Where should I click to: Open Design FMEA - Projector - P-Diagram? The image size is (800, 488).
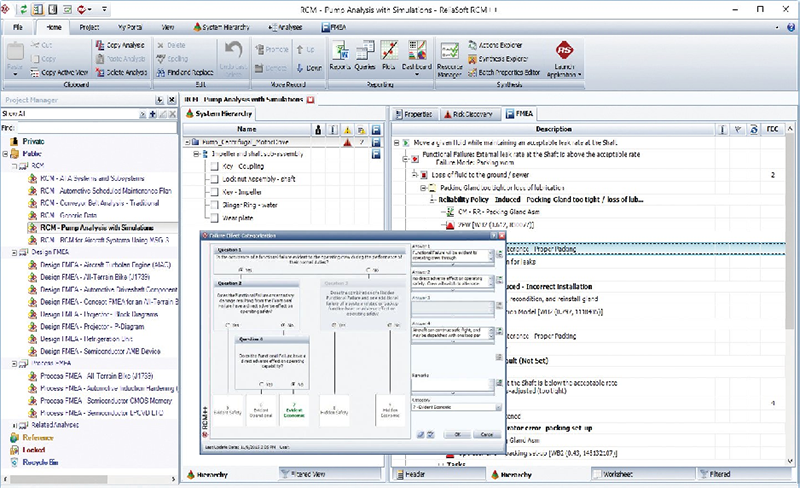point(92,327)
